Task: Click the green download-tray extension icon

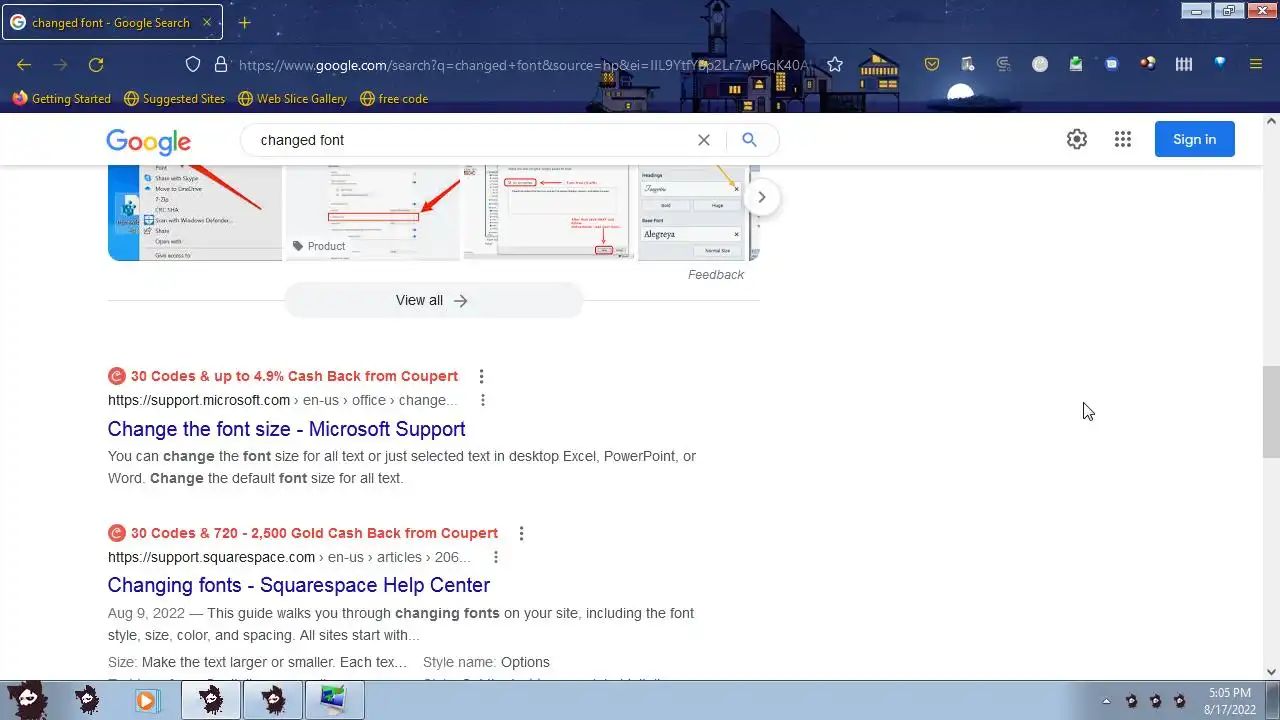Action: click(x=1076, y=64)
